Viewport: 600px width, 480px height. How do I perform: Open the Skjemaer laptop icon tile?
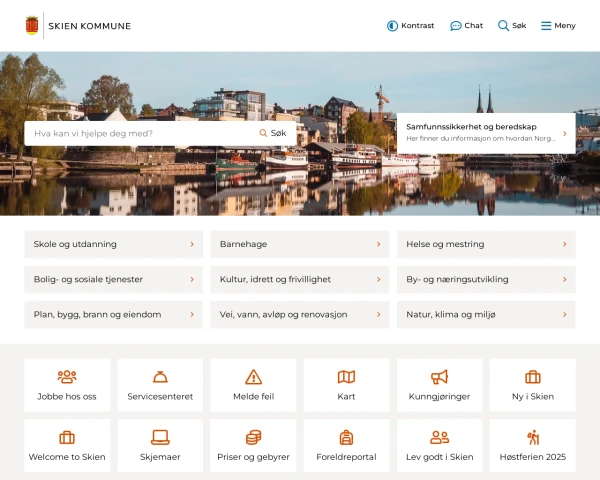pos(160,437)
